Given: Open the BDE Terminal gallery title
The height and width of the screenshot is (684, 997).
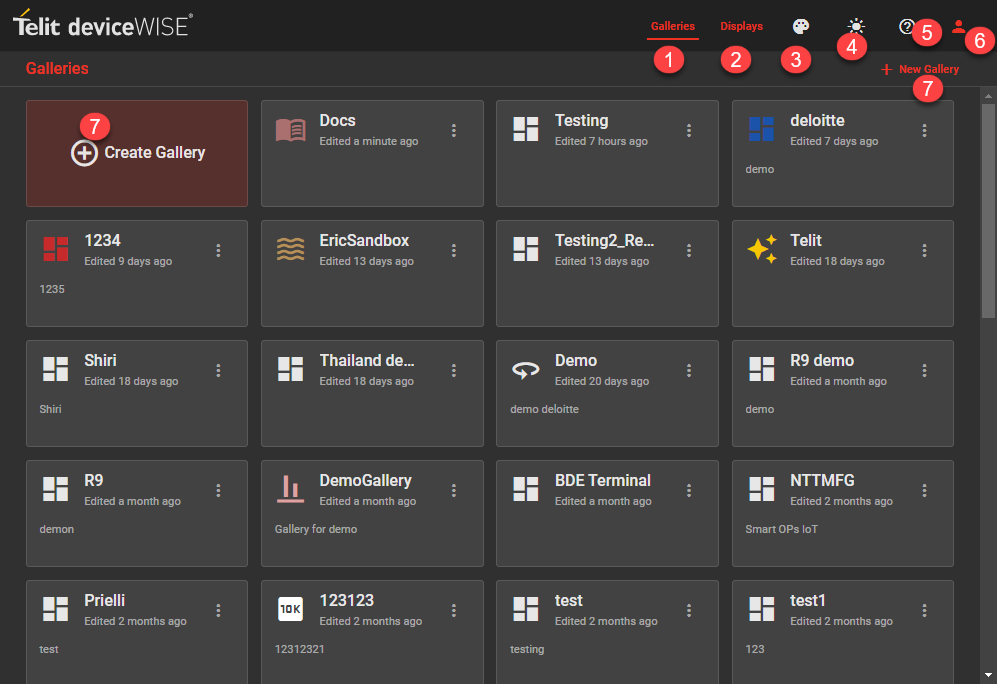Looking at the screenshot, I should click(603, 481).
